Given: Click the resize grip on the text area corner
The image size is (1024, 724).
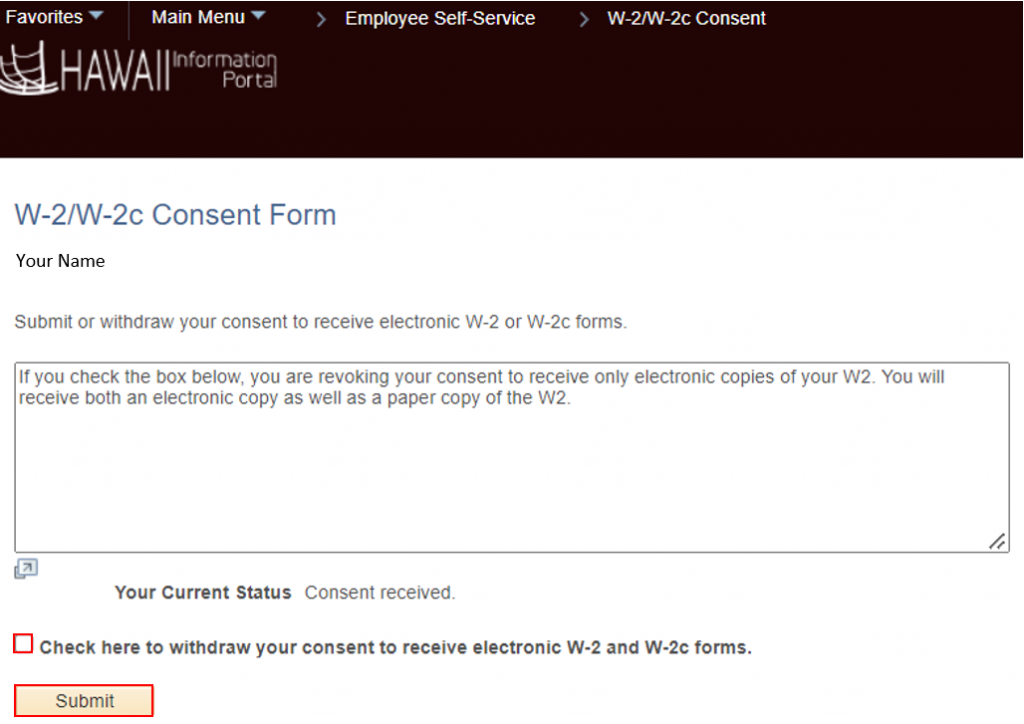Looking at the screenshot, I should [997, 541].
